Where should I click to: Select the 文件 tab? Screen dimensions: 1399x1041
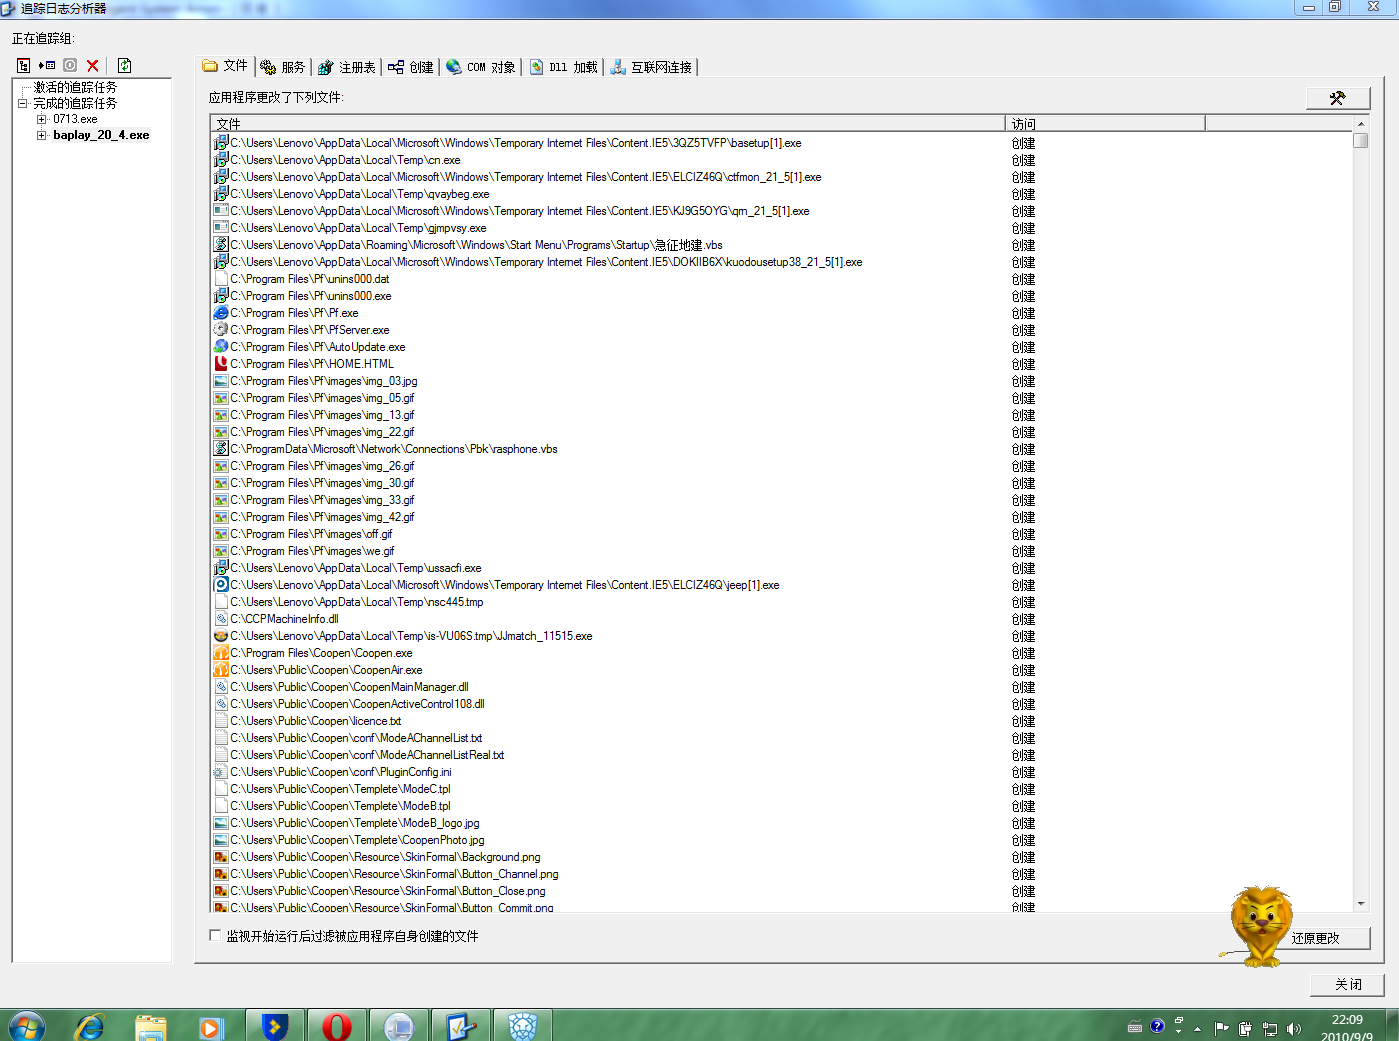(x=225, y=66)
